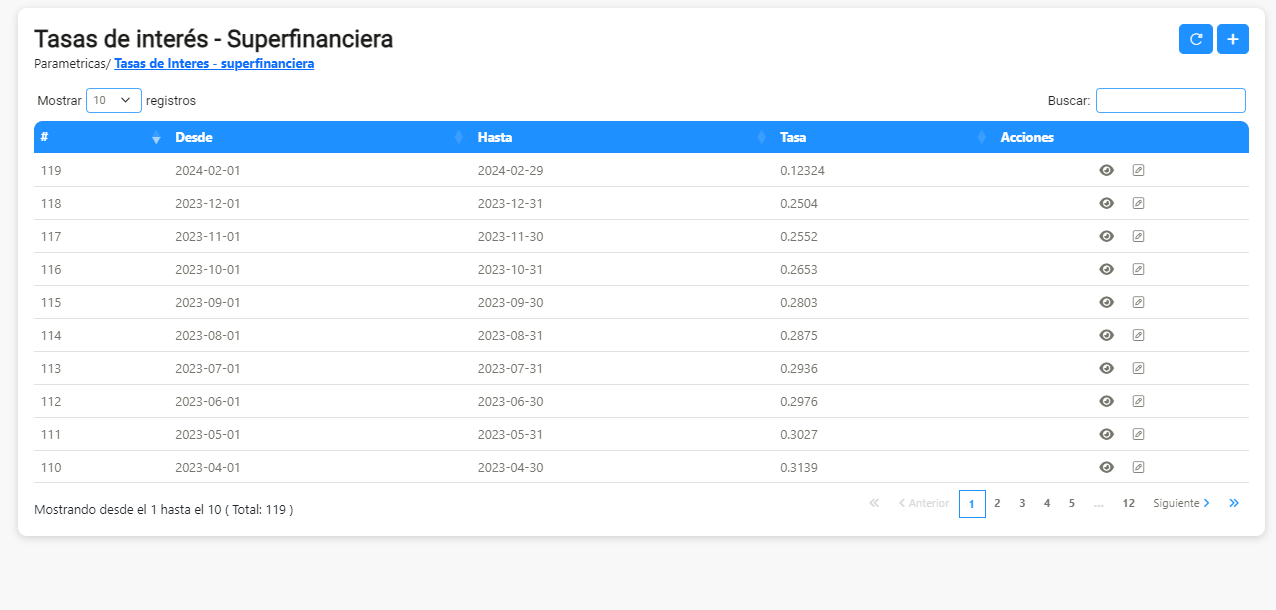Sort the table by Tasa column
This screenshot has width=1276, height=610.
883,137
